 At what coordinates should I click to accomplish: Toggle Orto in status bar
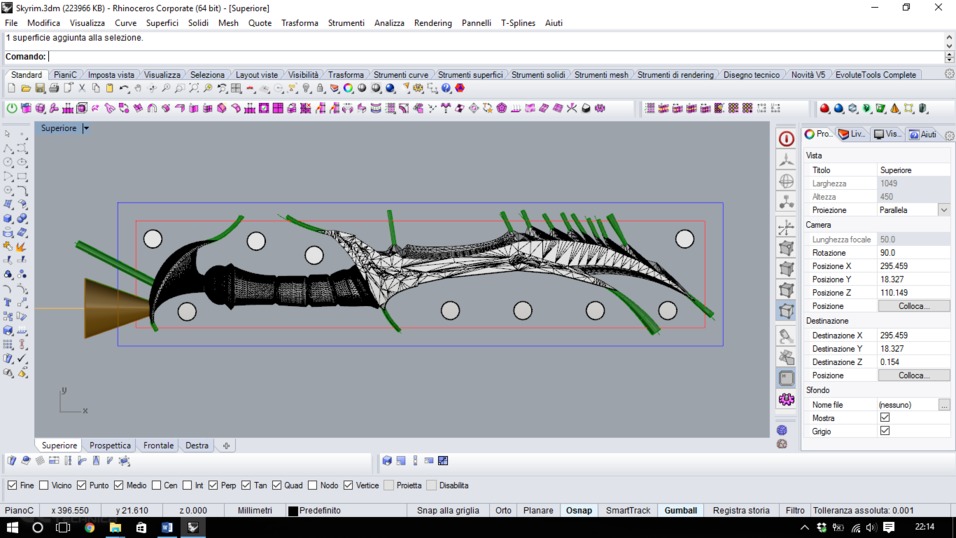point(503,511)
